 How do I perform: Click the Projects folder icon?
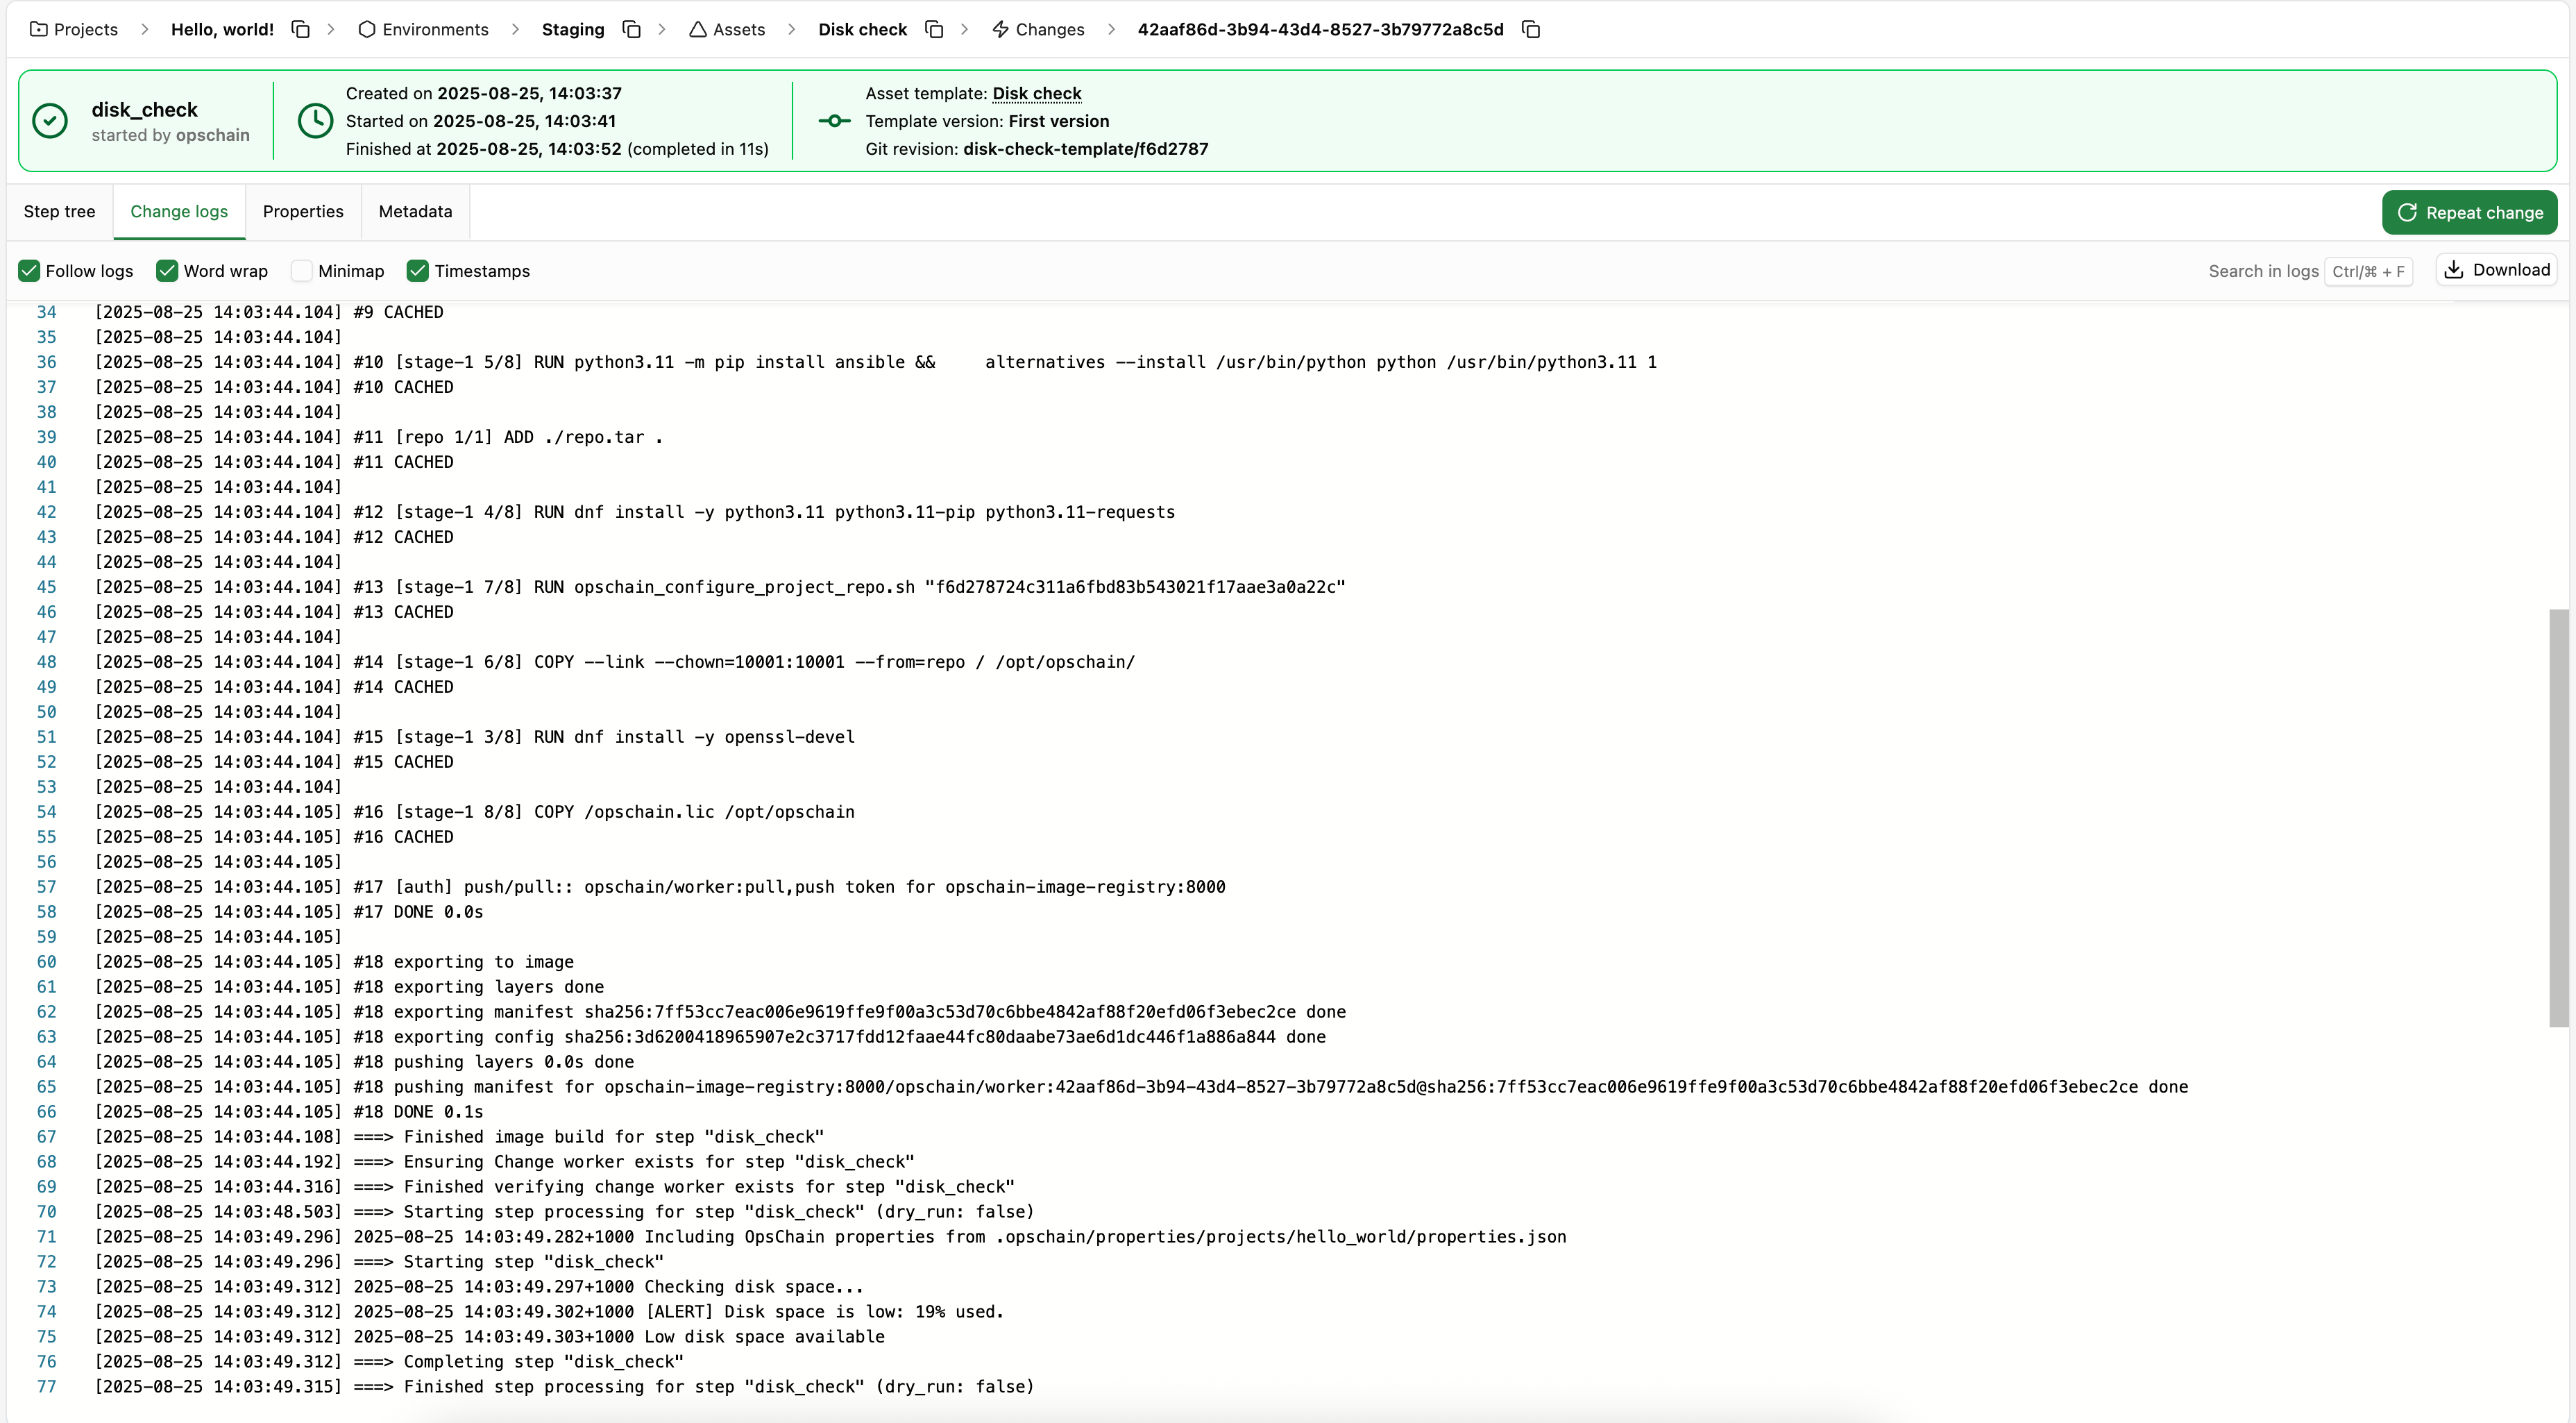(x=37, y=29)
